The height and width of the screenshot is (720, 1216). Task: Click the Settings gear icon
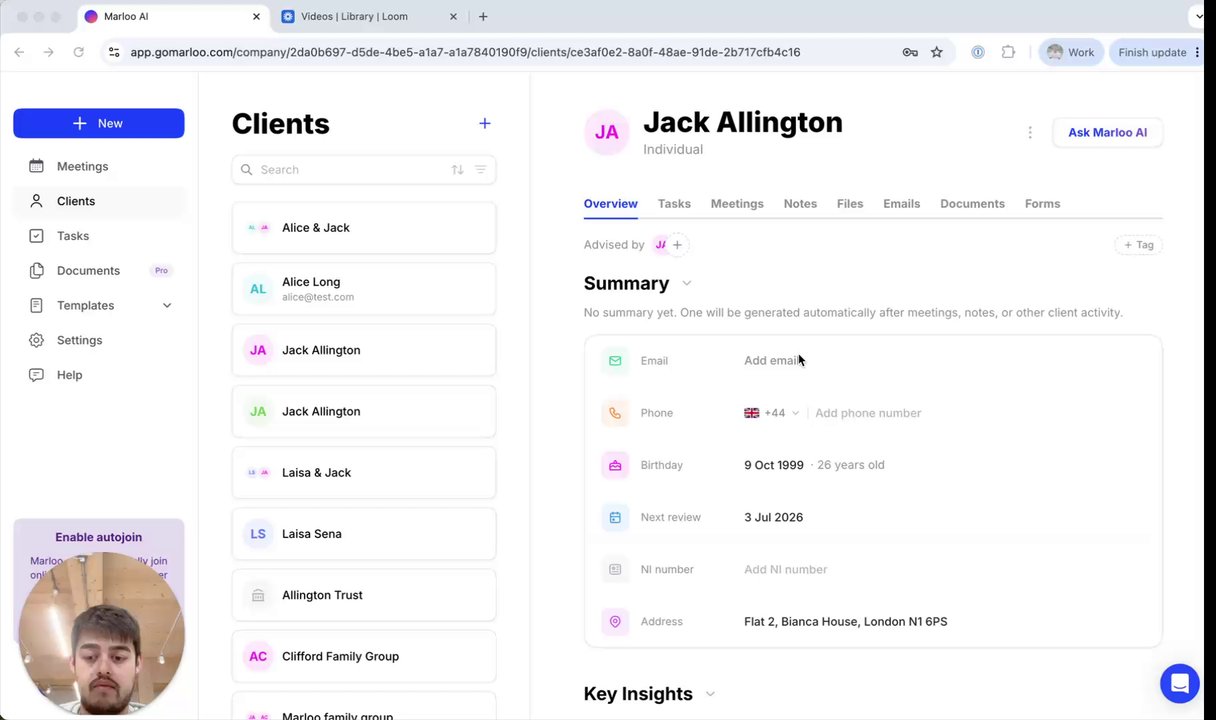point(37,340)
